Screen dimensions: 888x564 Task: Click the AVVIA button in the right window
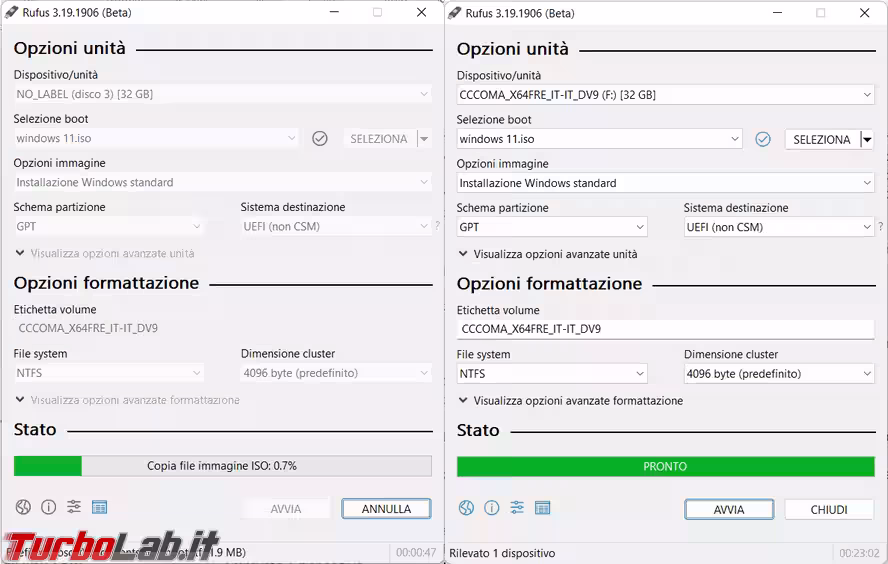point(728,510)
